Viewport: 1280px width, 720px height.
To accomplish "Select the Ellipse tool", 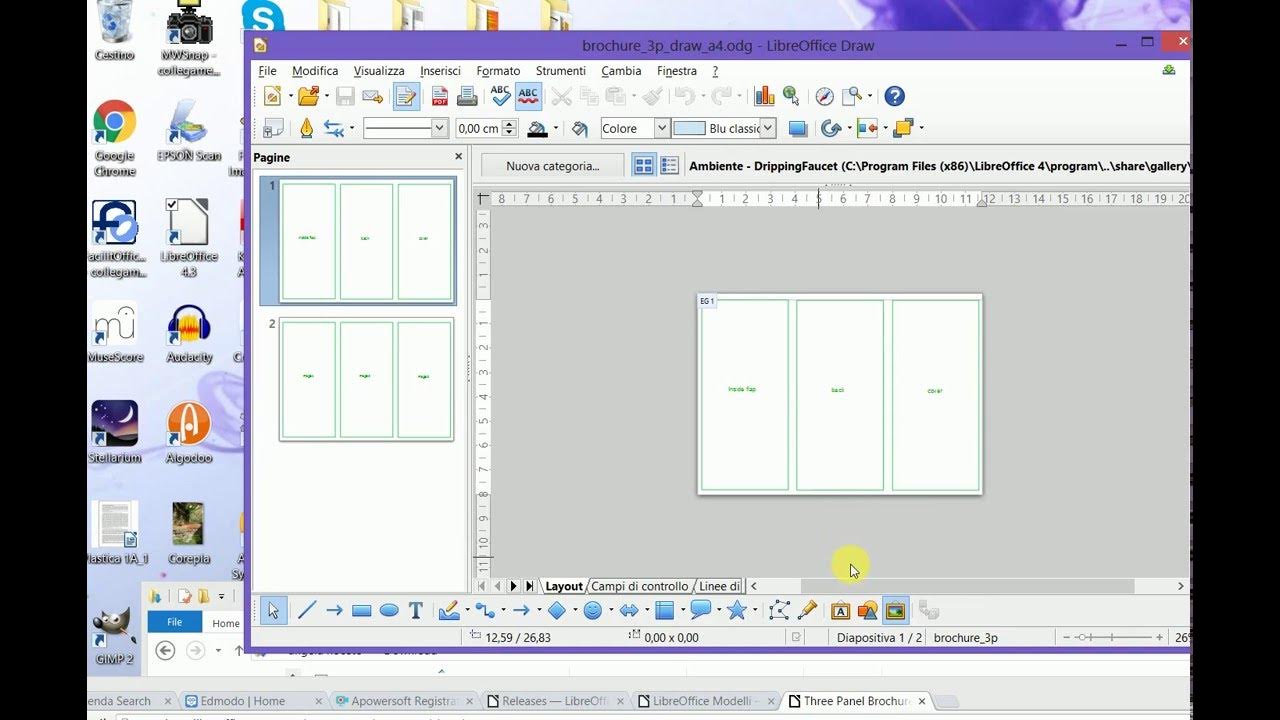I will (389, 610).
